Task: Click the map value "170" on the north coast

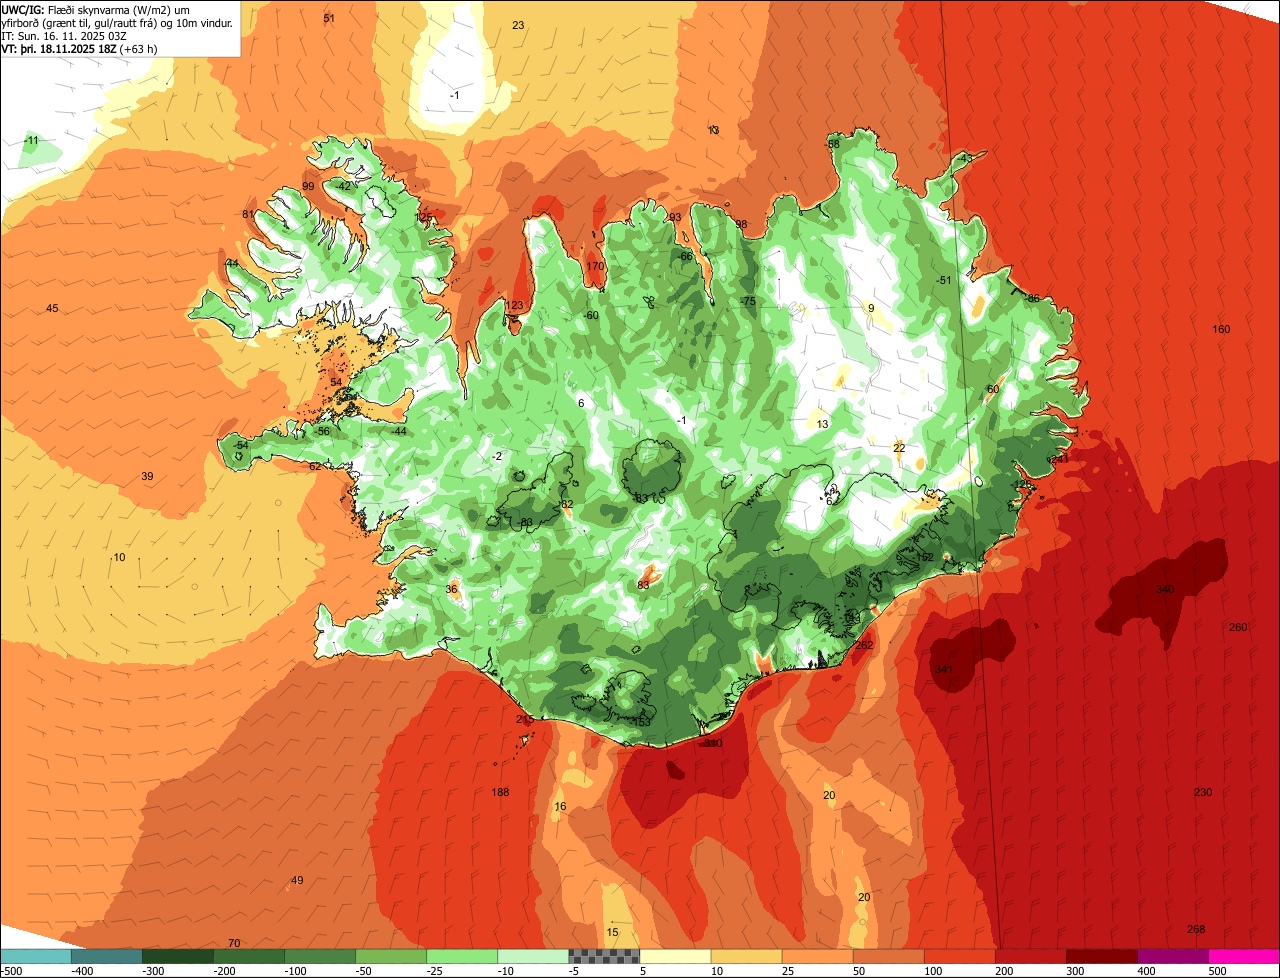Action: click(x=595, y=266)
